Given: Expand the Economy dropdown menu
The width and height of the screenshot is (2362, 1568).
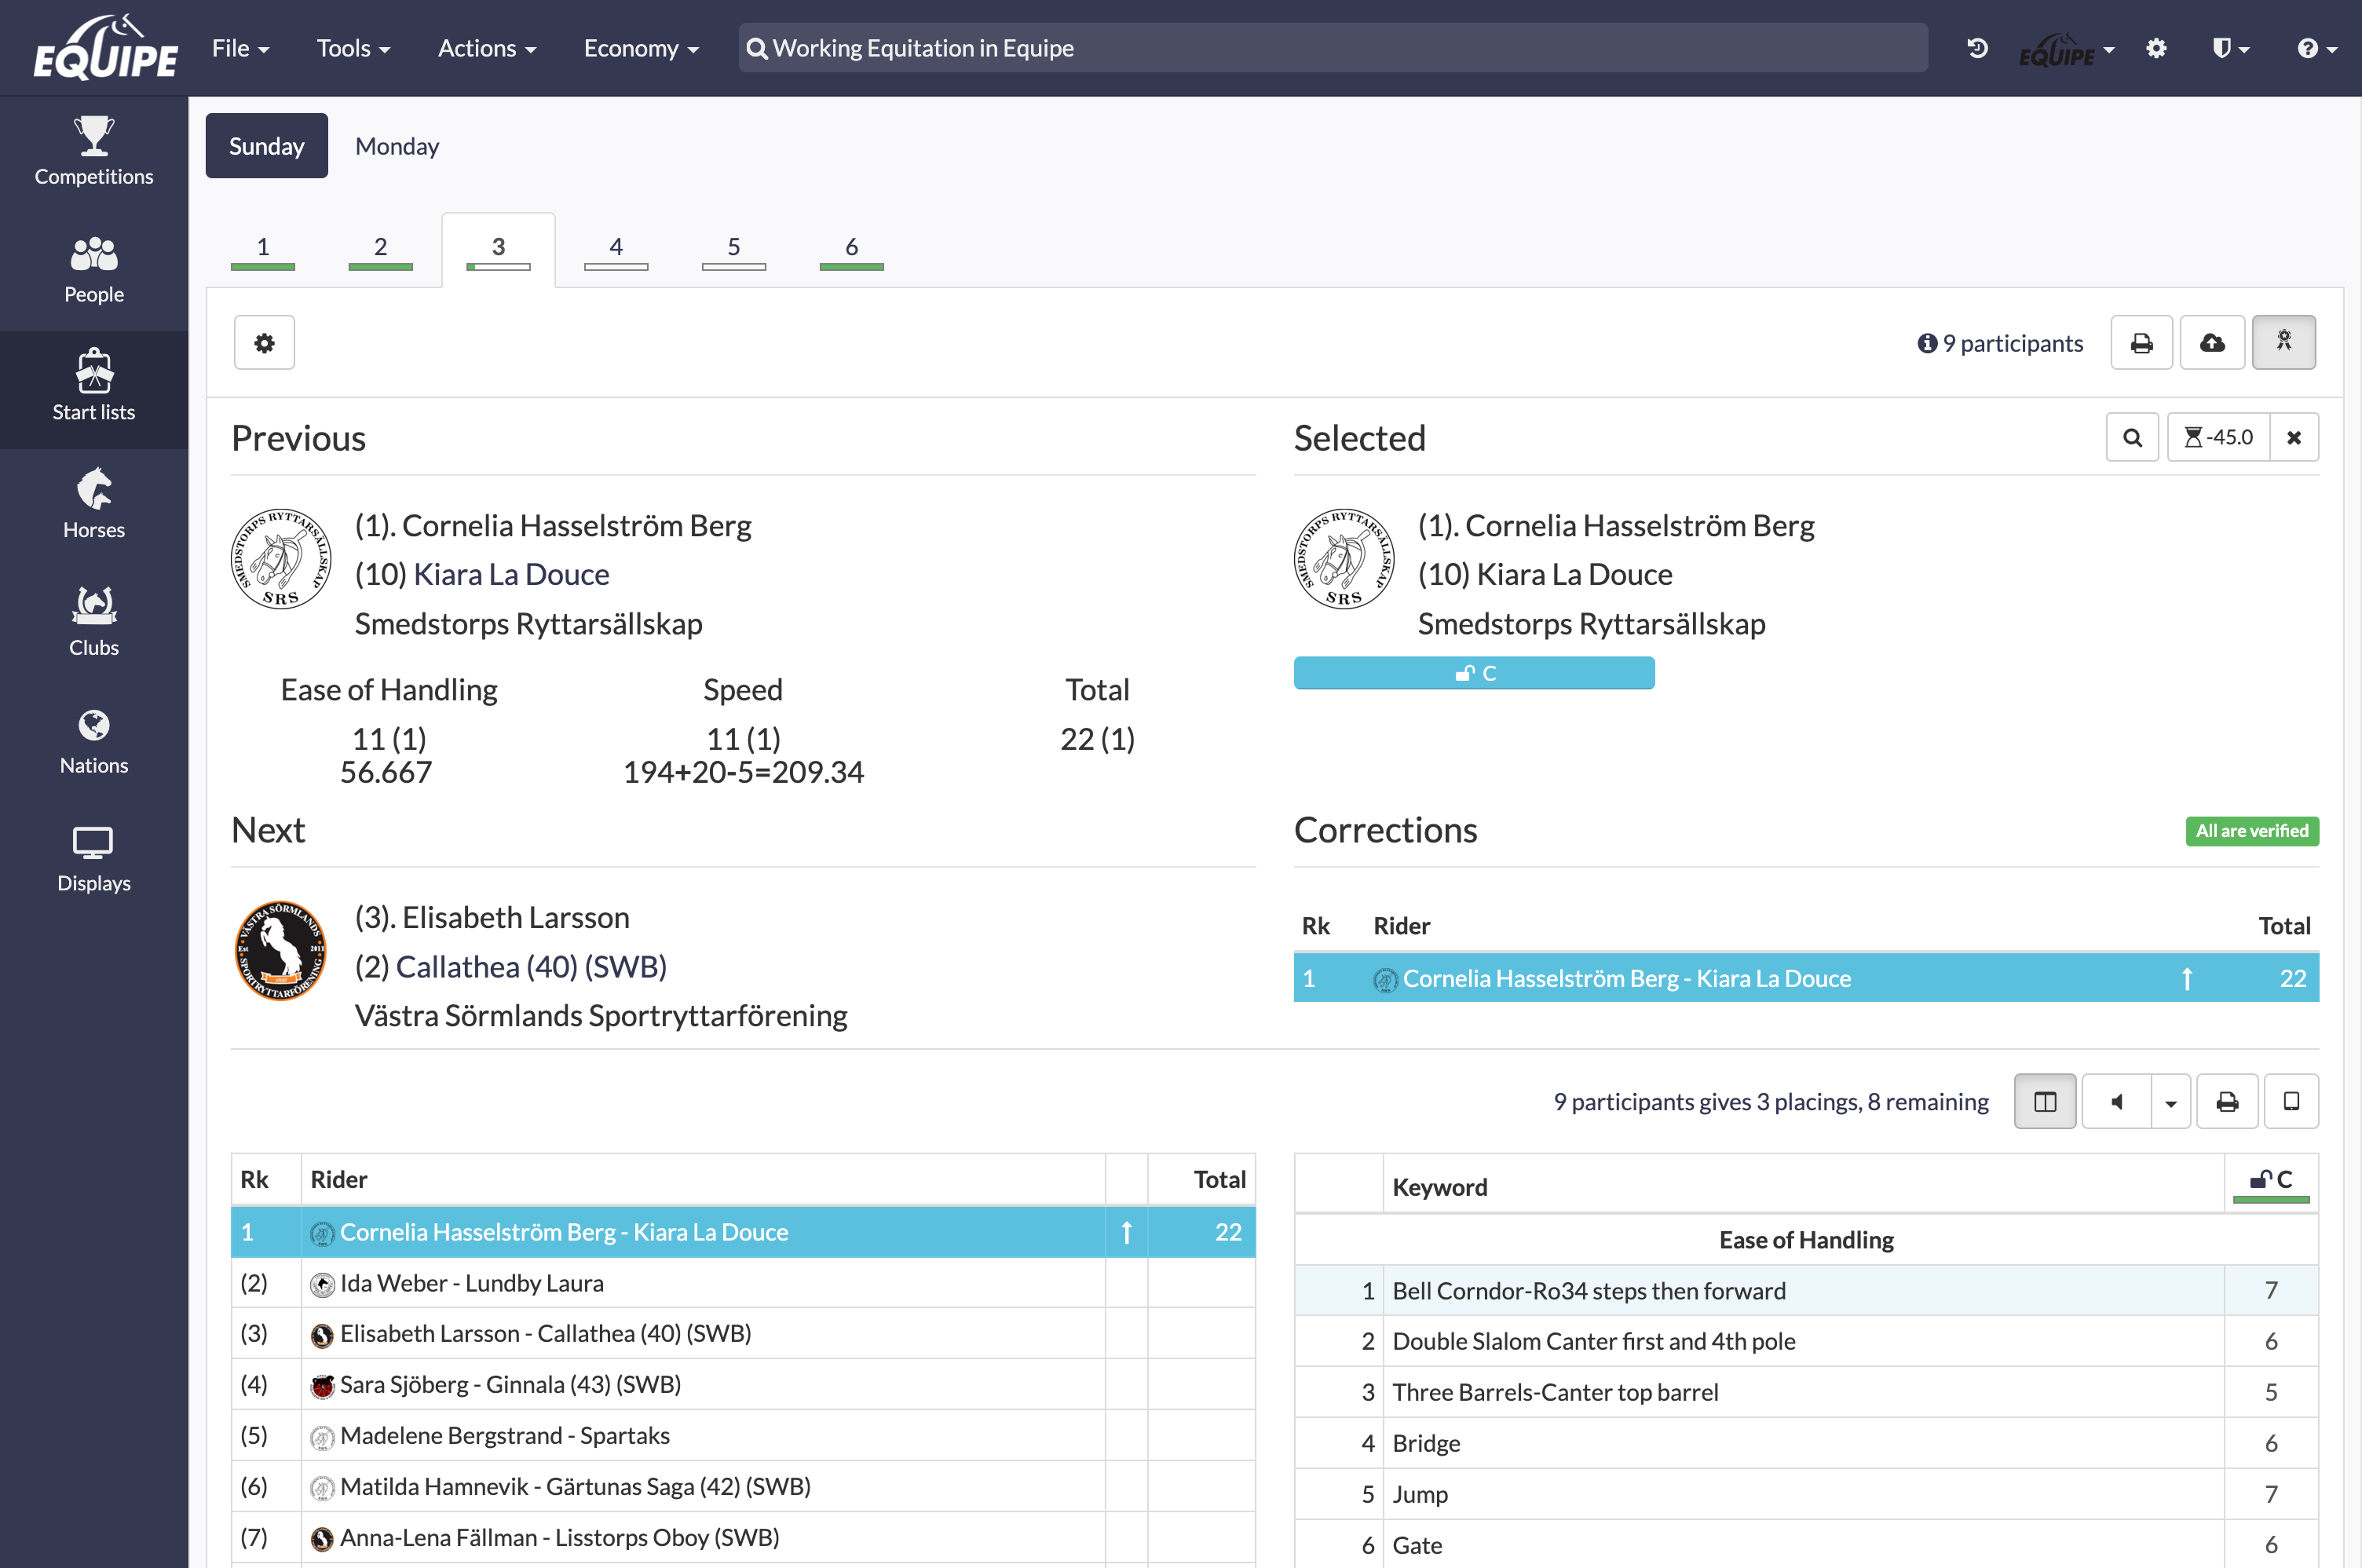Looking at the screenshot, I should 641,48.
